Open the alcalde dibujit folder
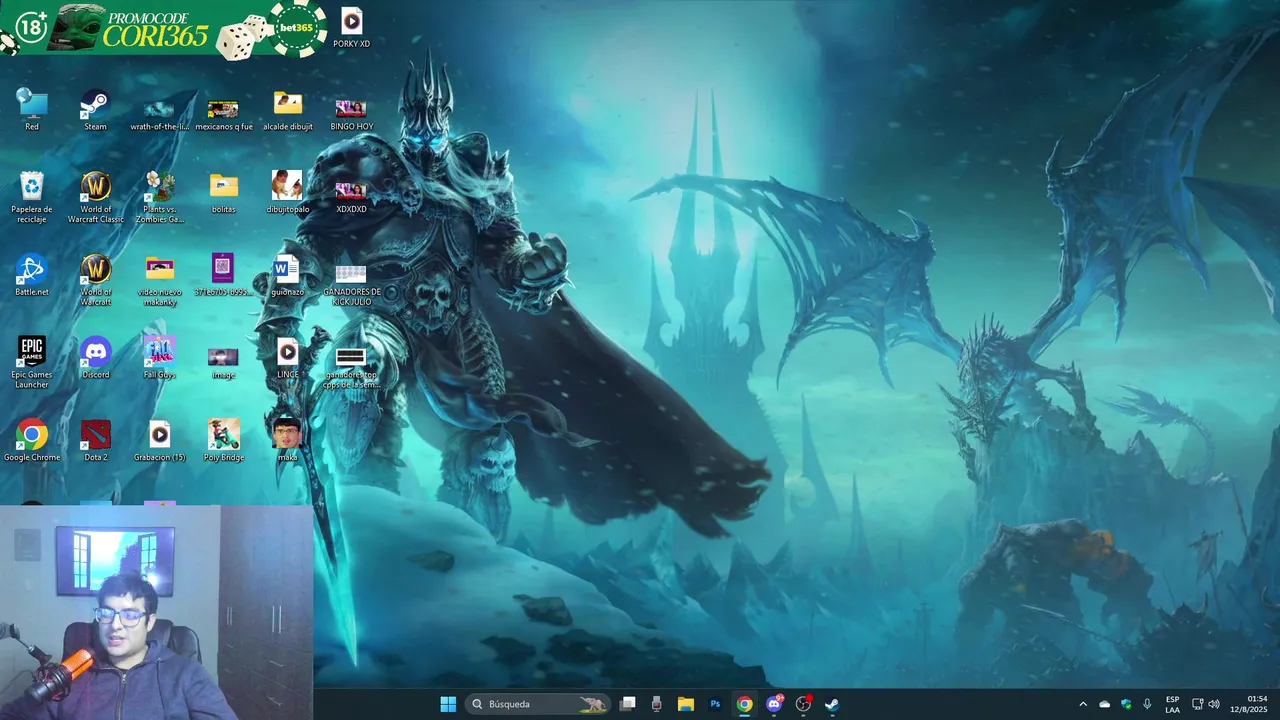Viewport: 1280px width, 720px height. point(287,110)
